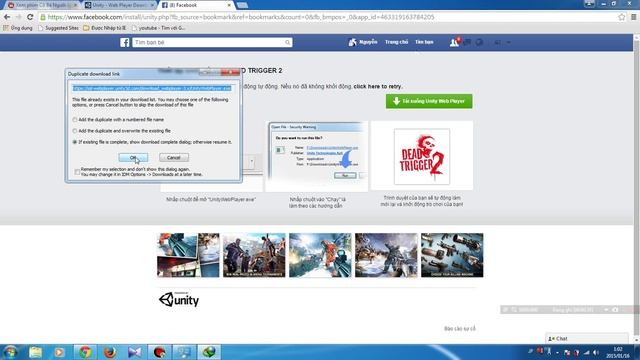This screenshot has width=640, height=360.
Task: Open fifth screenshot showing weapons arsenal
Action: click(x=452, y=255)
